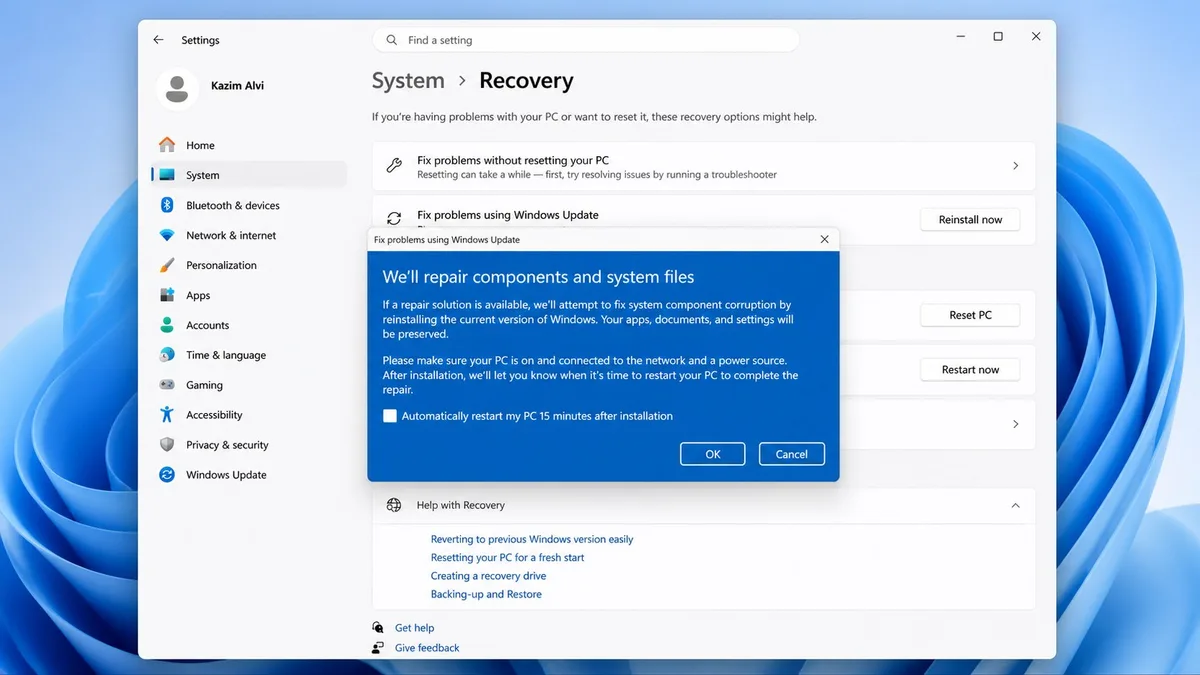Click the Restart now button
Screen dimensions: 1200x675
[970, 370]
